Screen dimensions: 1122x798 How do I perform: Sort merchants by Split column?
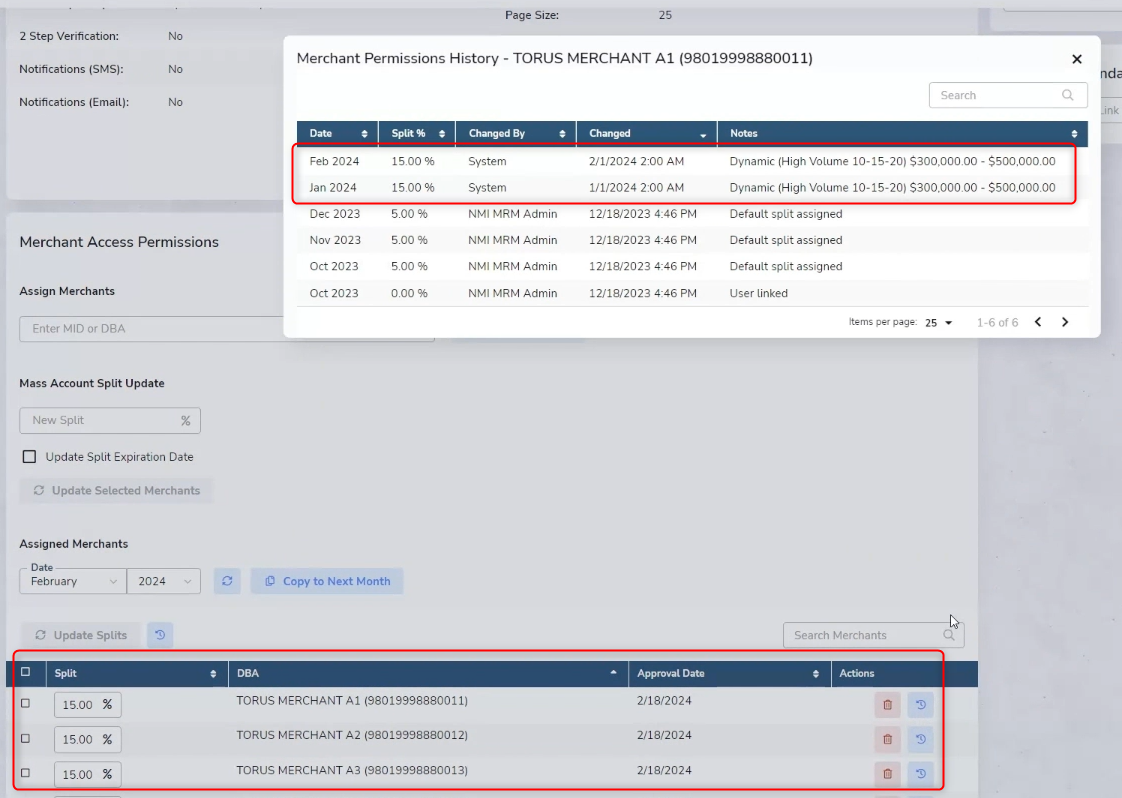(213, 673)
